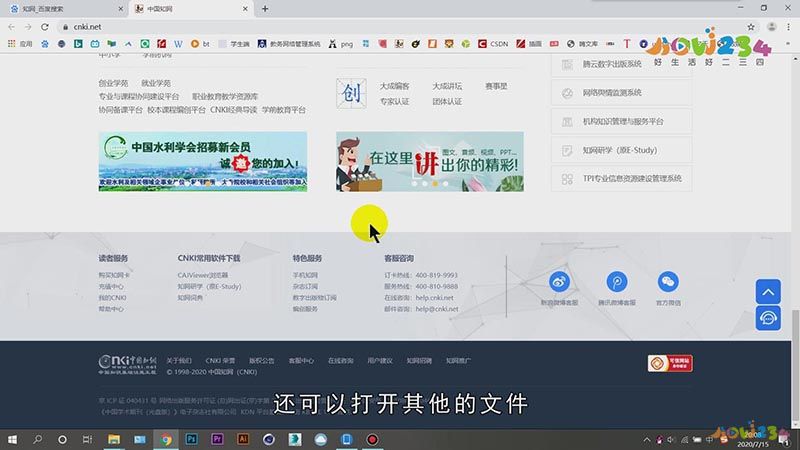Open the 帮助中心 link

click(111, 309)
